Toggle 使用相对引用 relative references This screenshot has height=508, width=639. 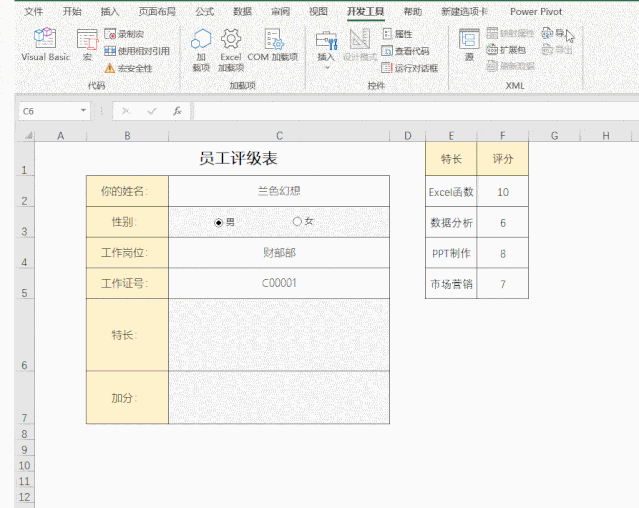[137, 51]
